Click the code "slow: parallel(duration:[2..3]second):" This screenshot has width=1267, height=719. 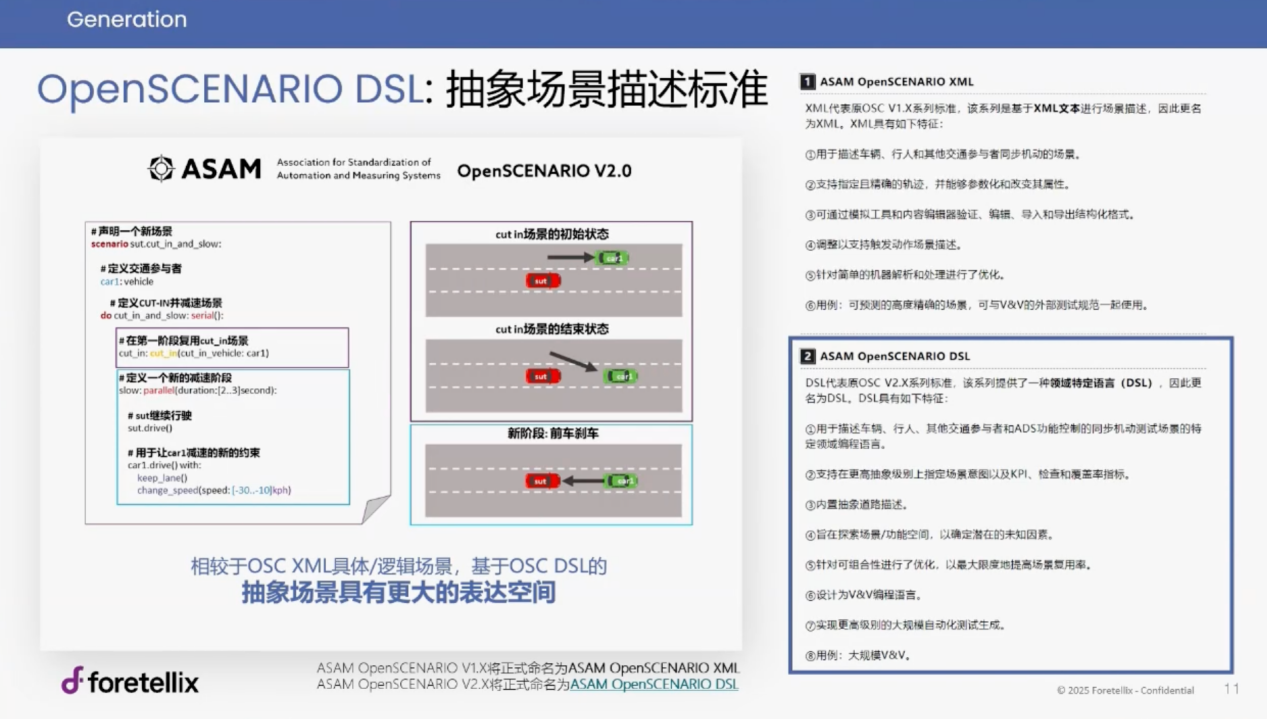click(x=198, y=390)
